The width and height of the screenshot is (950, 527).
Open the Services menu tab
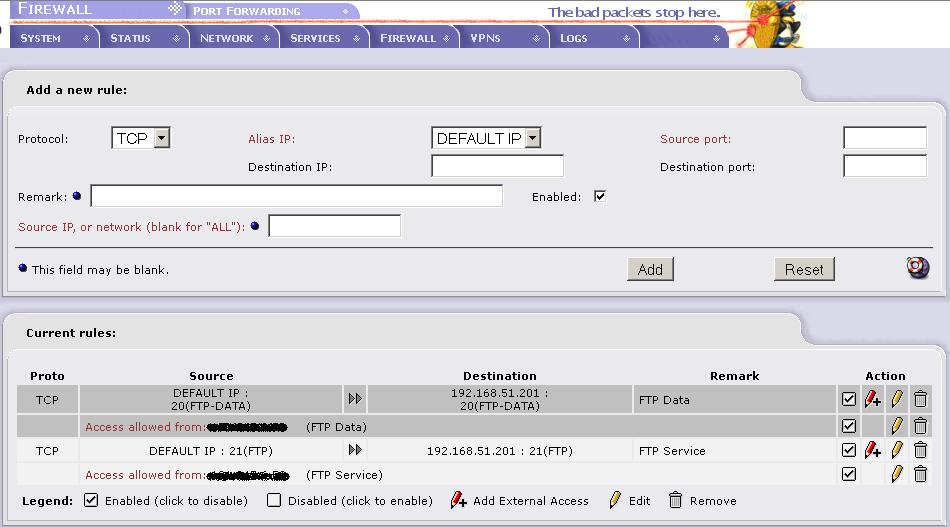tap(324, 38)
